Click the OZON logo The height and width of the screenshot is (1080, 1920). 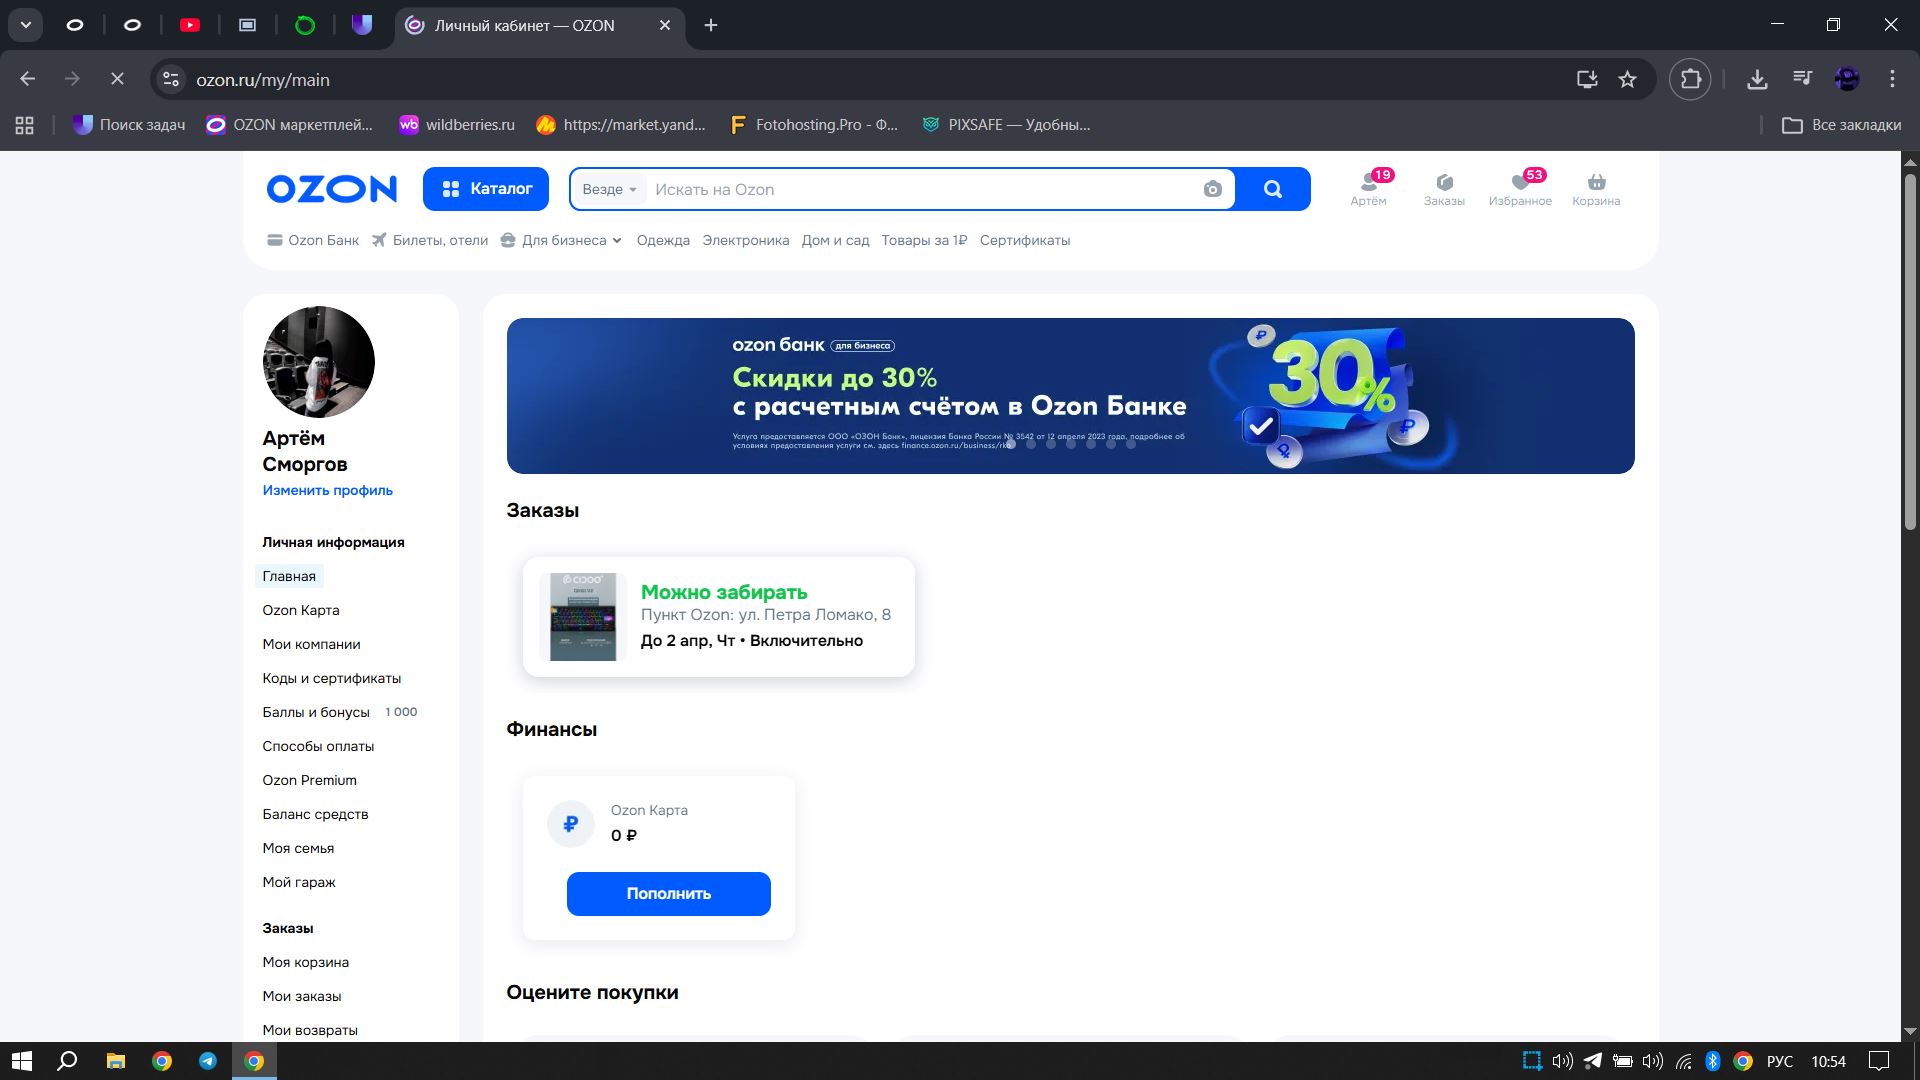pyautogui.click(x=331, y=189)
